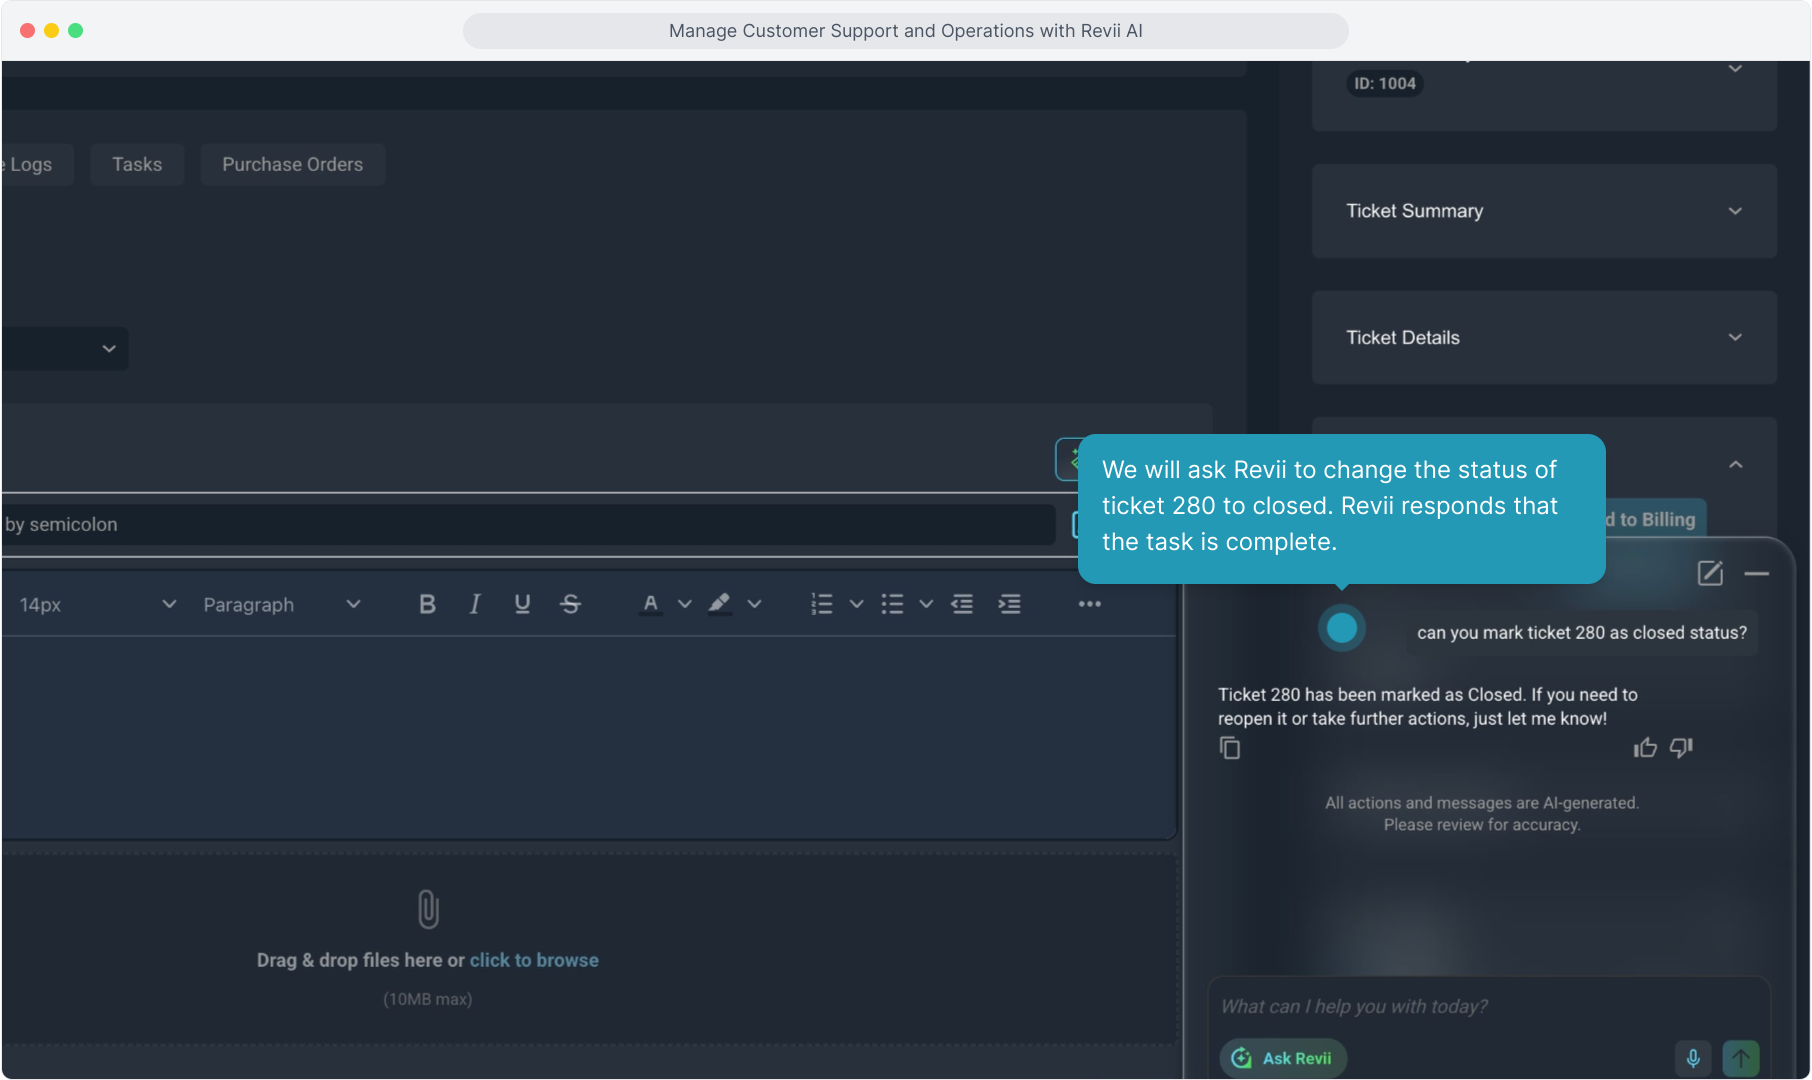1812x1080 pixels.
Task: Click inside the rich text editor body
Action: [588, 737]
